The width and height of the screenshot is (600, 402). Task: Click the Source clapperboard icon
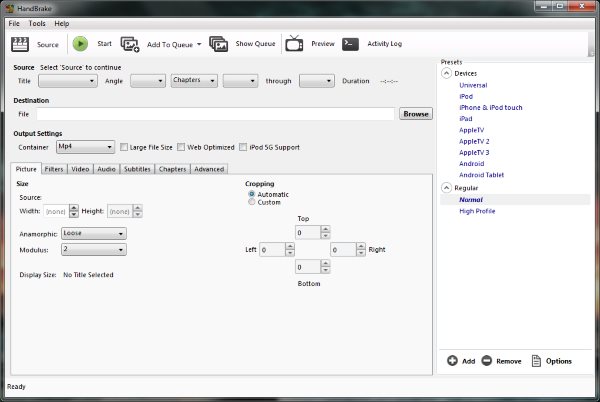click(x=20, y=44)
